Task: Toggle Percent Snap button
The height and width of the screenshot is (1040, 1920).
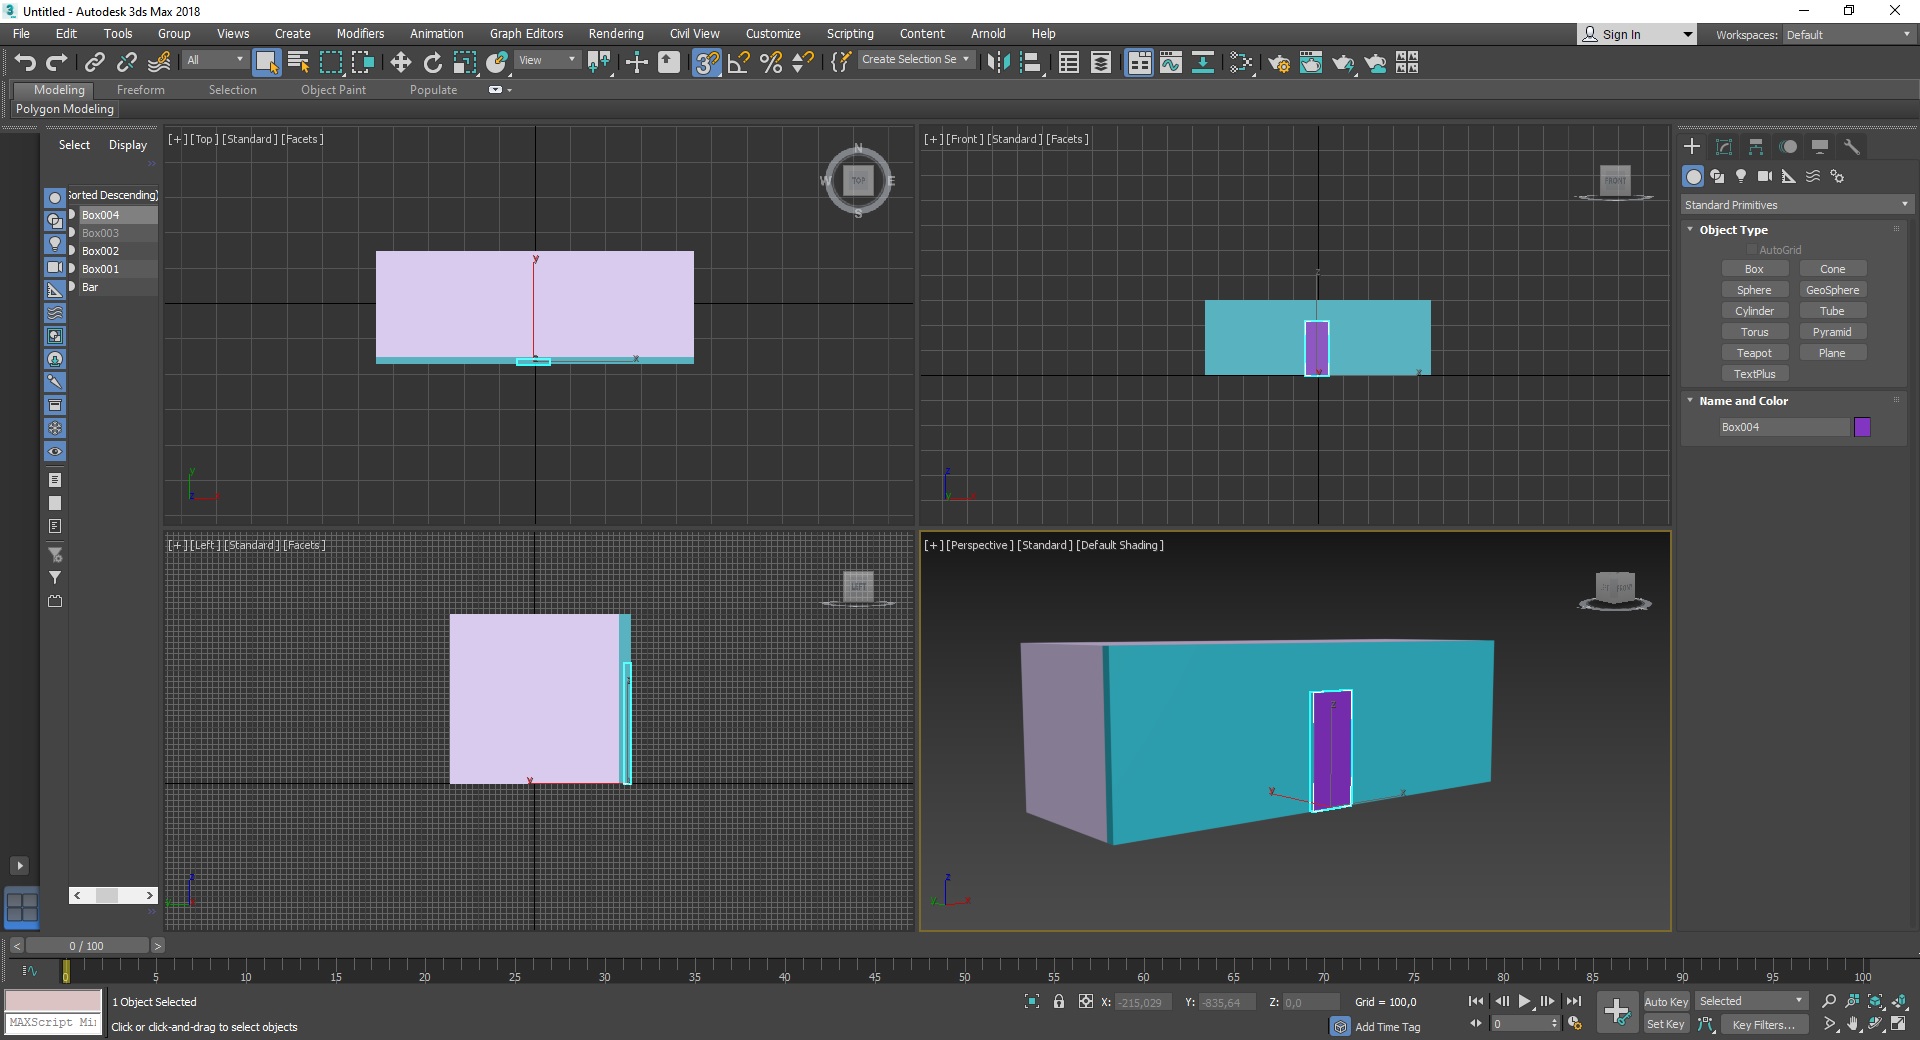Action: click(x=771, y=63)
